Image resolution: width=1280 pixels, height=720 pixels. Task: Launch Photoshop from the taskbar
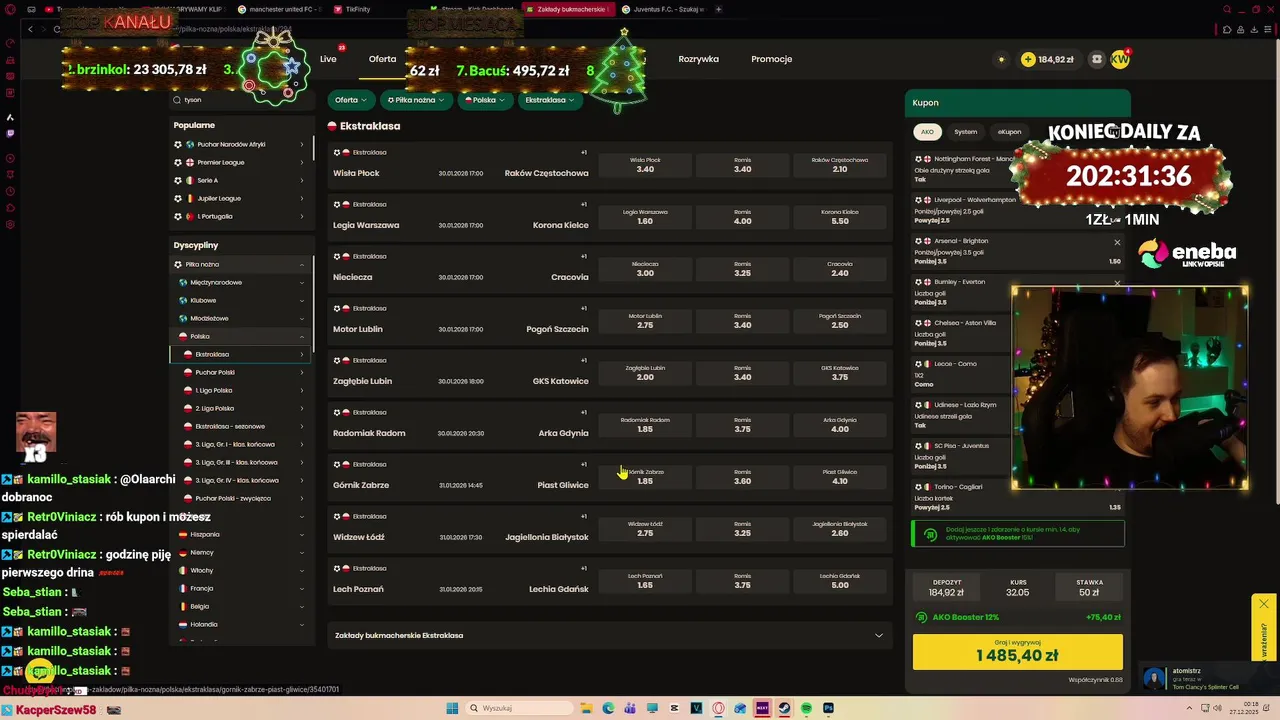828,708
